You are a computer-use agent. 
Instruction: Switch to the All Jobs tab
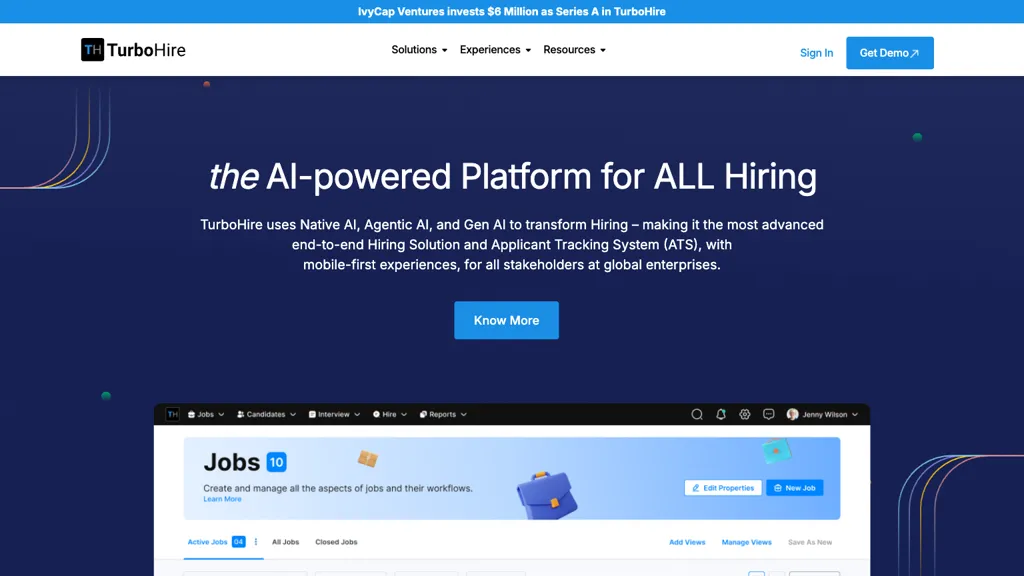[285, 542]
